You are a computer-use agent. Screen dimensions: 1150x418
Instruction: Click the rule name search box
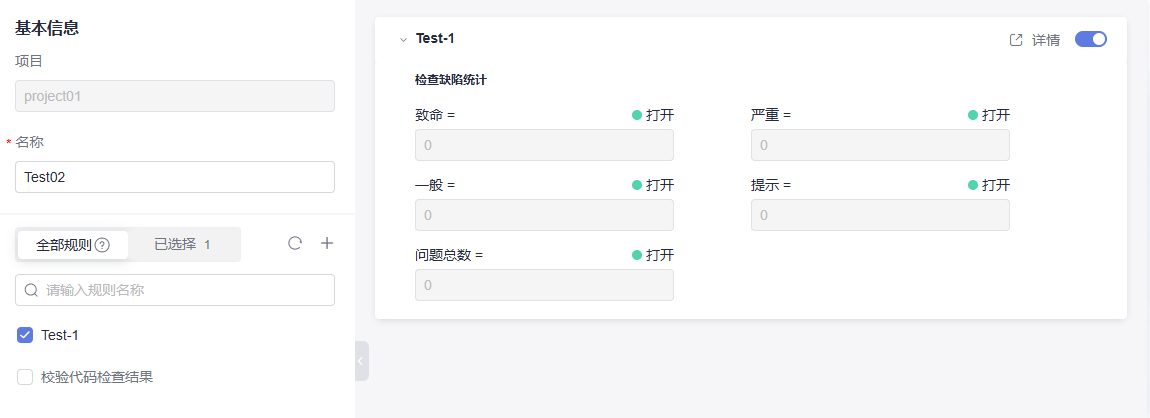(x=185, y=290)
